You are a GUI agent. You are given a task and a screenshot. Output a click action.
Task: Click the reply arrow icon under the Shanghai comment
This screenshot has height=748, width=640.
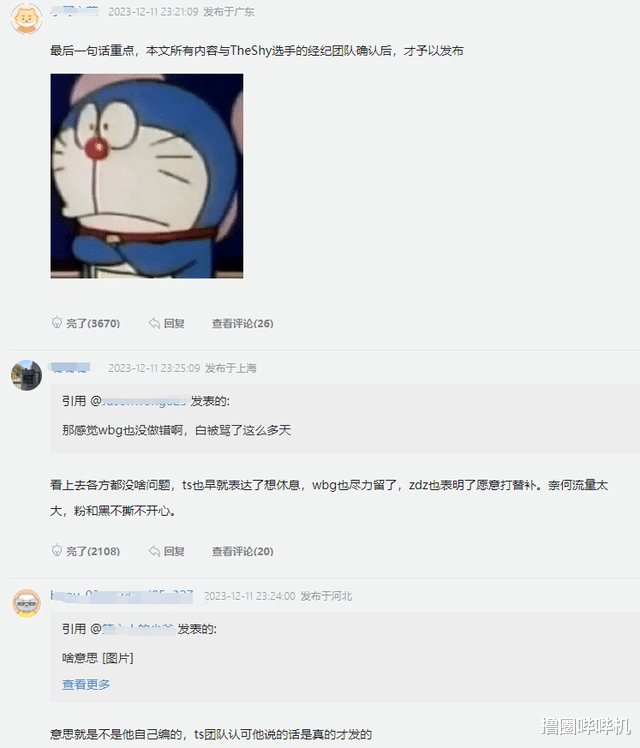(x=154, y=551)
